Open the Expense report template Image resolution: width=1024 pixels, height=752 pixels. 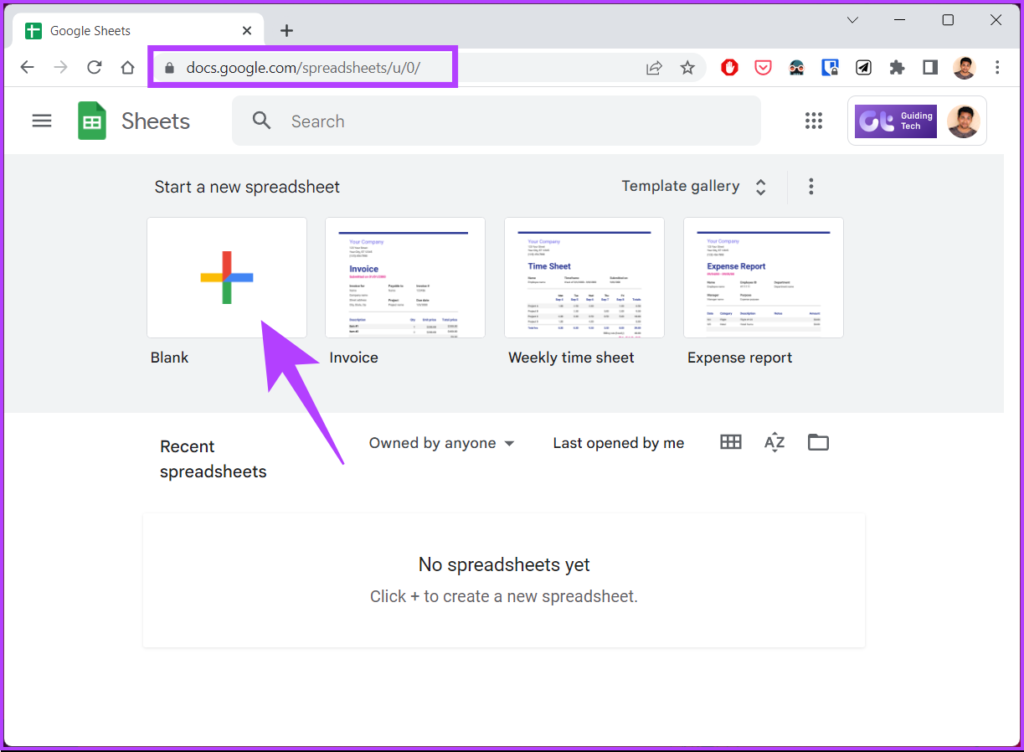pos(763,277)
